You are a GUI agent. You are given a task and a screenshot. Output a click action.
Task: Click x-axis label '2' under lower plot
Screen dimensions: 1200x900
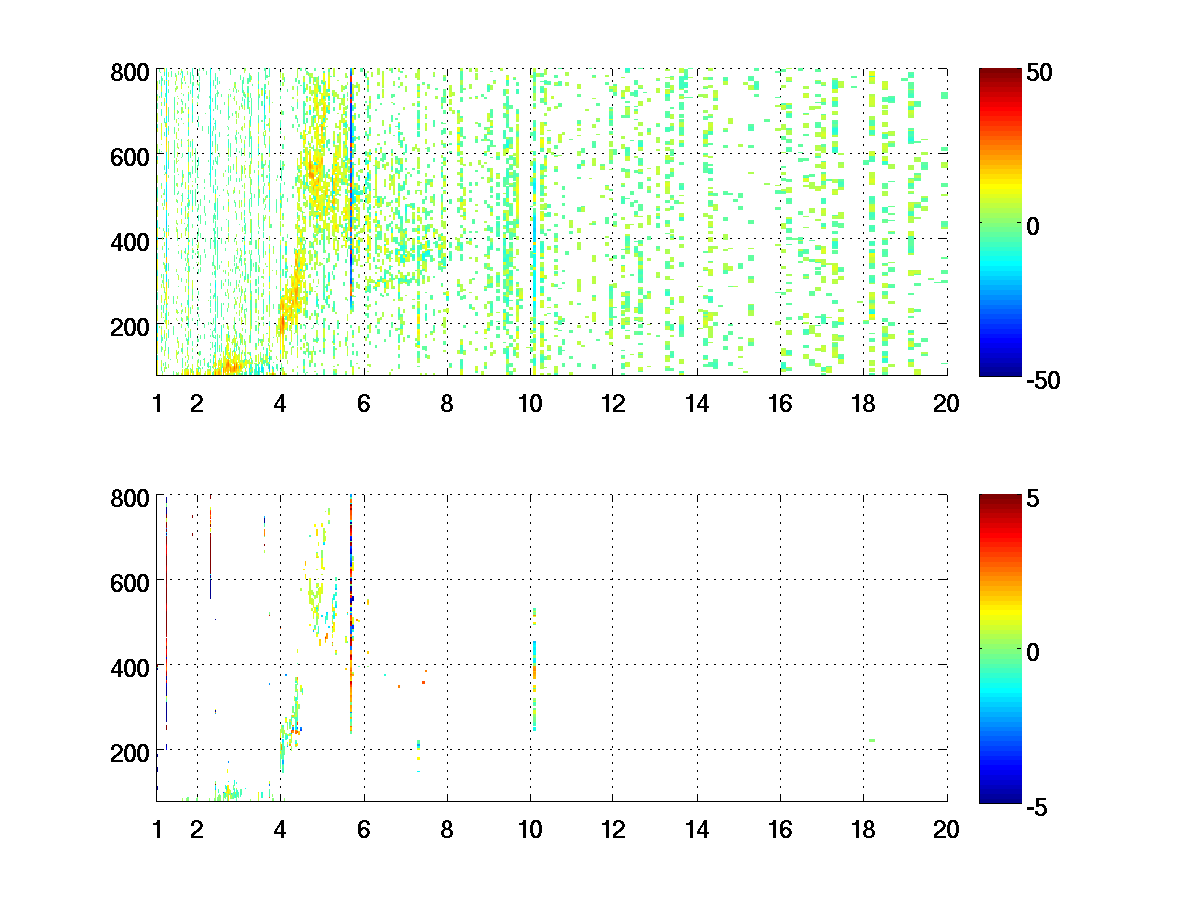pos(197,829)
